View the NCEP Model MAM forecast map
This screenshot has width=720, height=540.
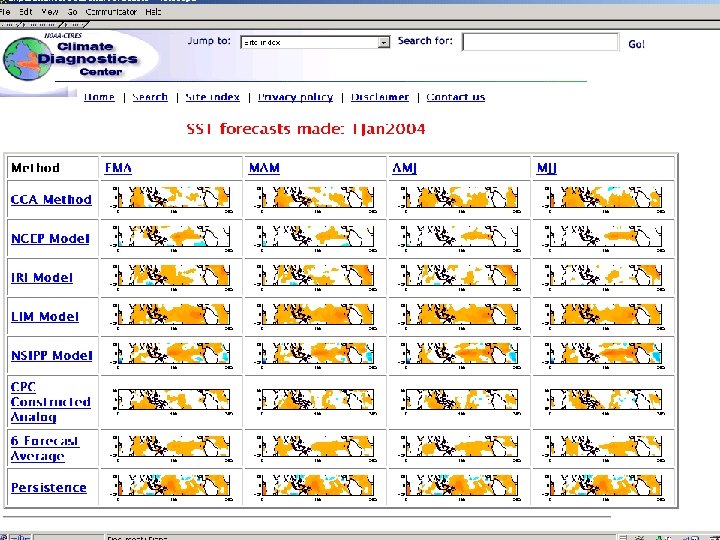(315, 238)
